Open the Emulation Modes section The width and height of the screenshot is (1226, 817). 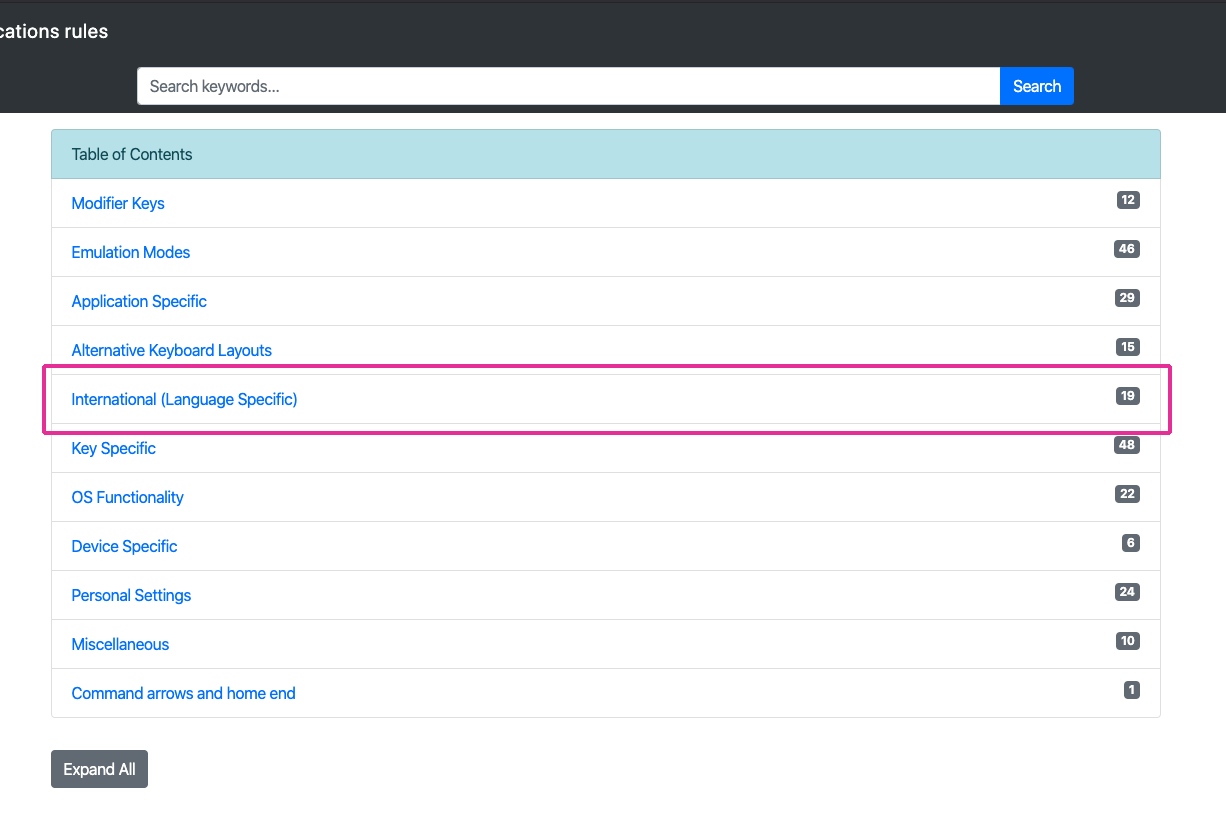[131, 252]
